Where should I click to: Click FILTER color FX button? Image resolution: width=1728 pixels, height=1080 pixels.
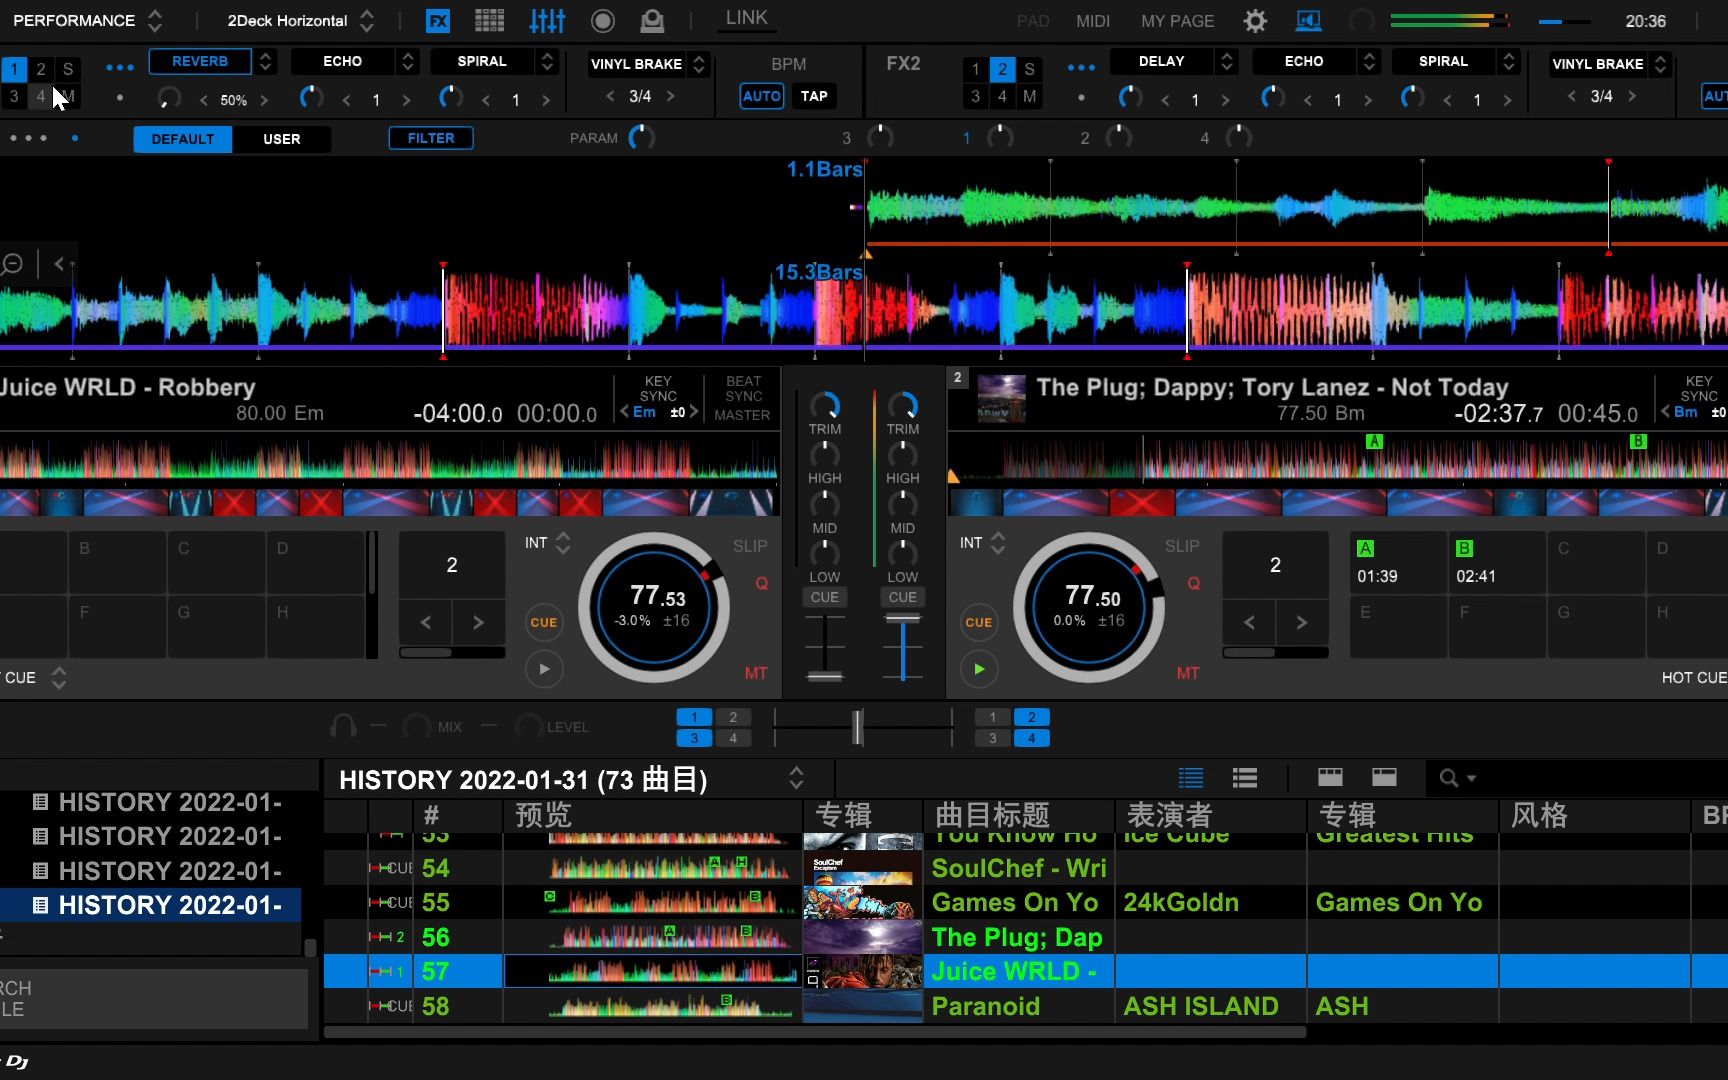431,138
